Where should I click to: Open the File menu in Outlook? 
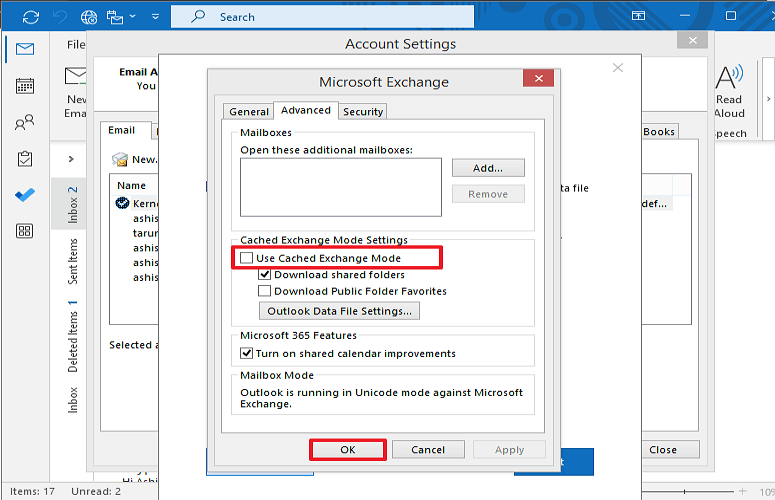click(x=76, y=45)
